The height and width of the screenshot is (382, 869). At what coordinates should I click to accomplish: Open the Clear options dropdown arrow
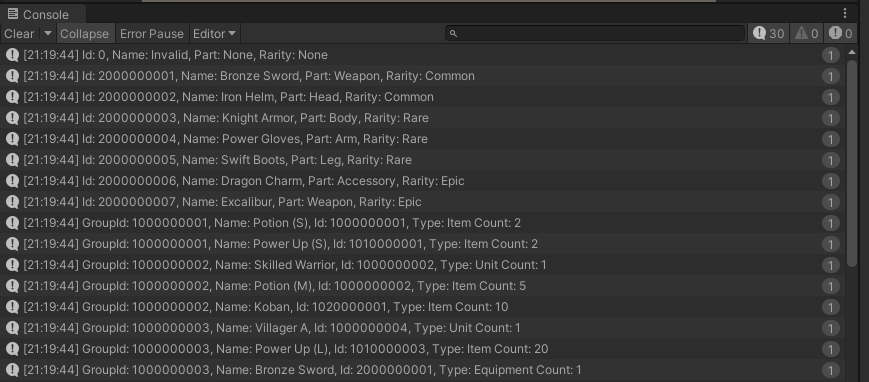[48, 34]
